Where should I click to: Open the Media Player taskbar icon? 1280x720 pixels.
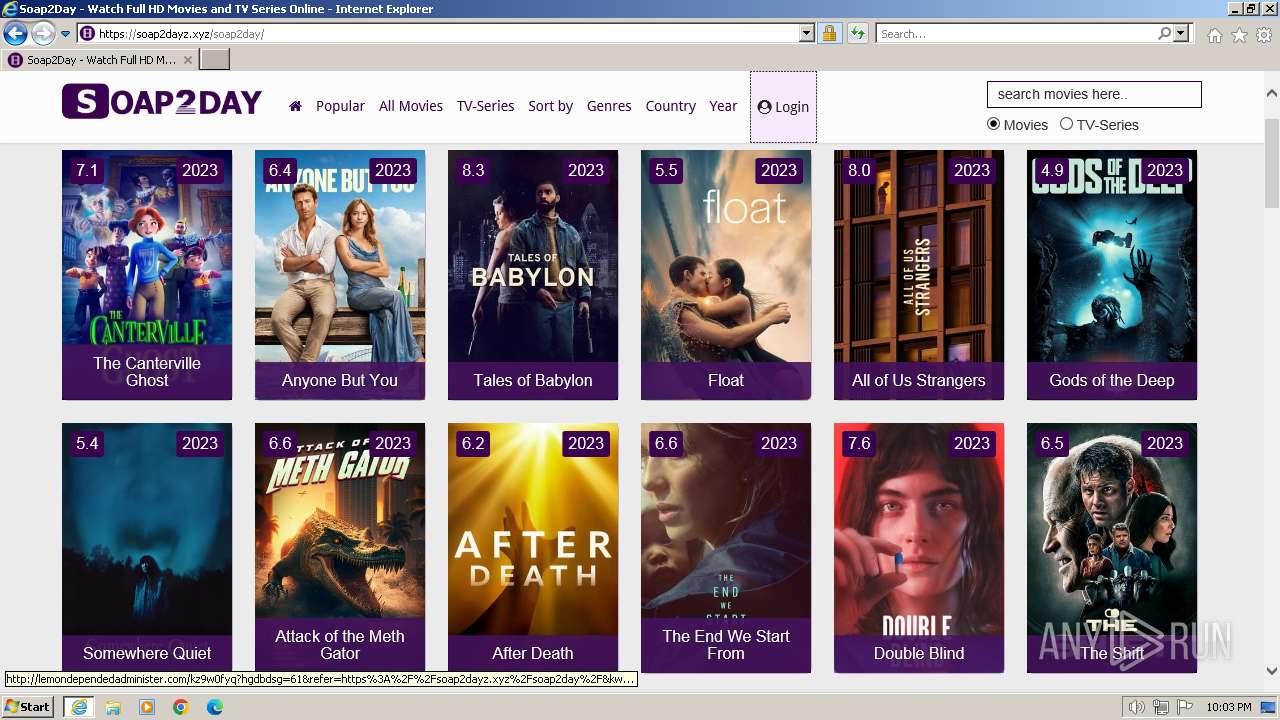(x=147, y=707)
